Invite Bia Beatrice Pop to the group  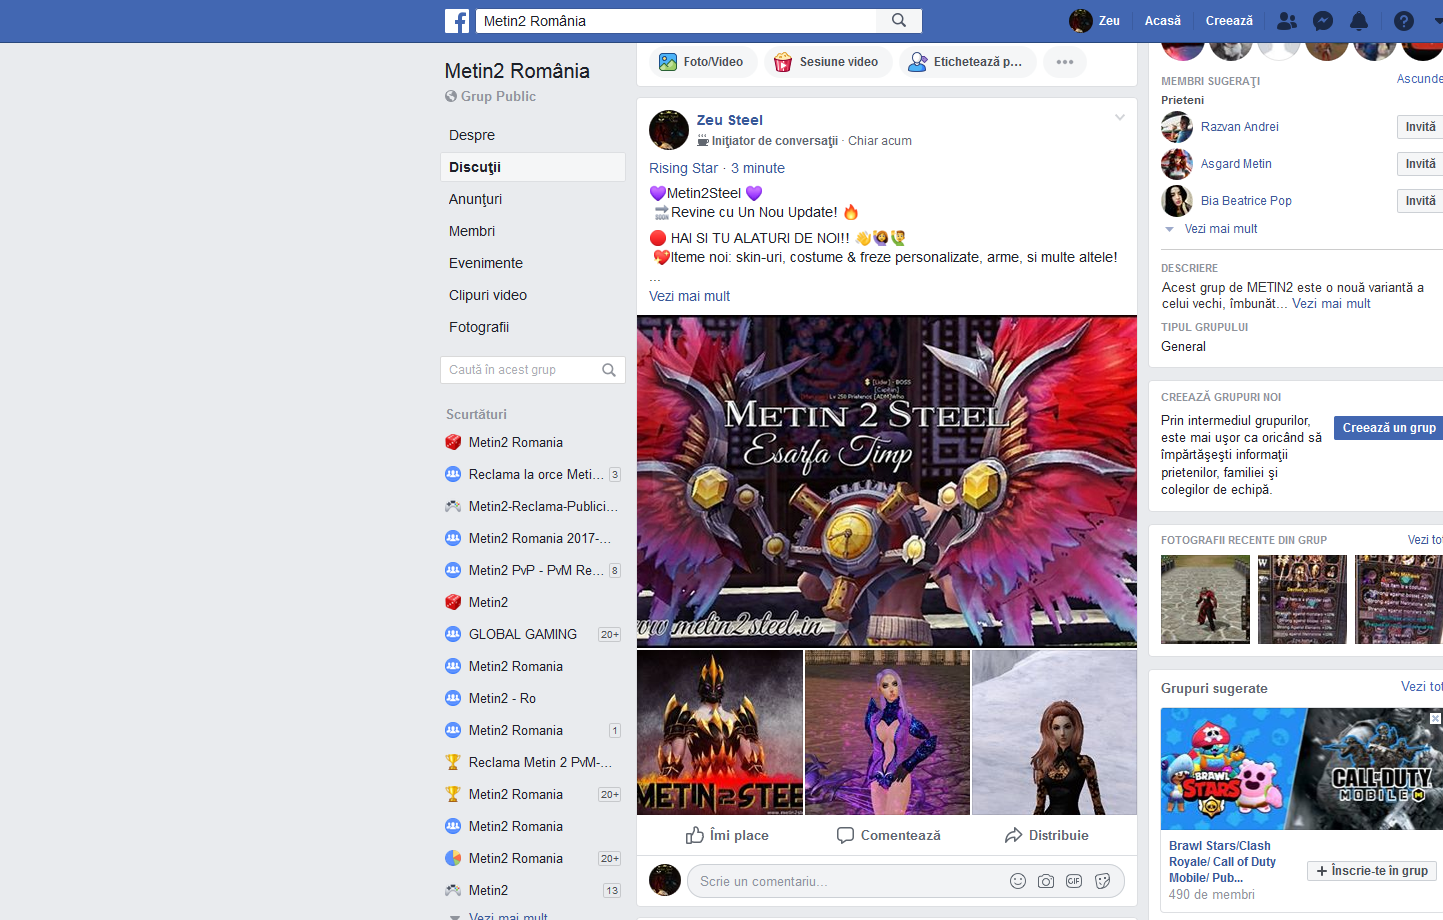[1420, 201]
